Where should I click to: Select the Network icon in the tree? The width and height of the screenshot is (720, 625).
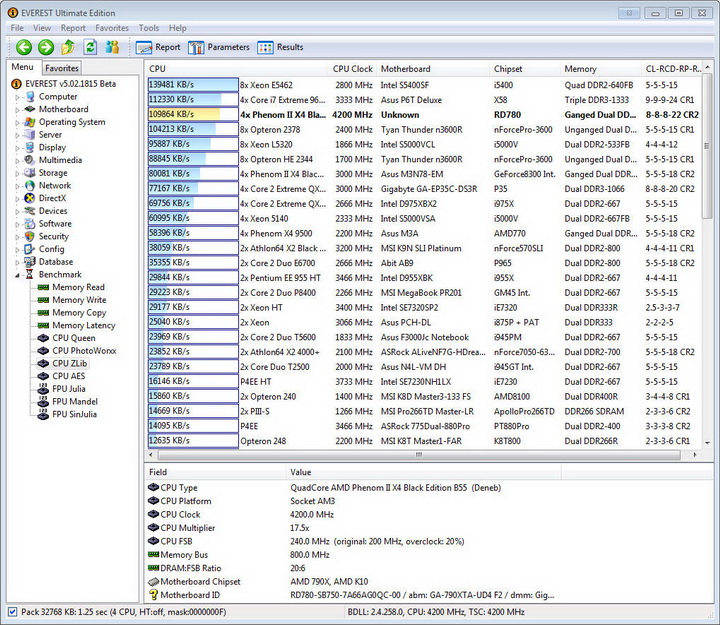30,186
